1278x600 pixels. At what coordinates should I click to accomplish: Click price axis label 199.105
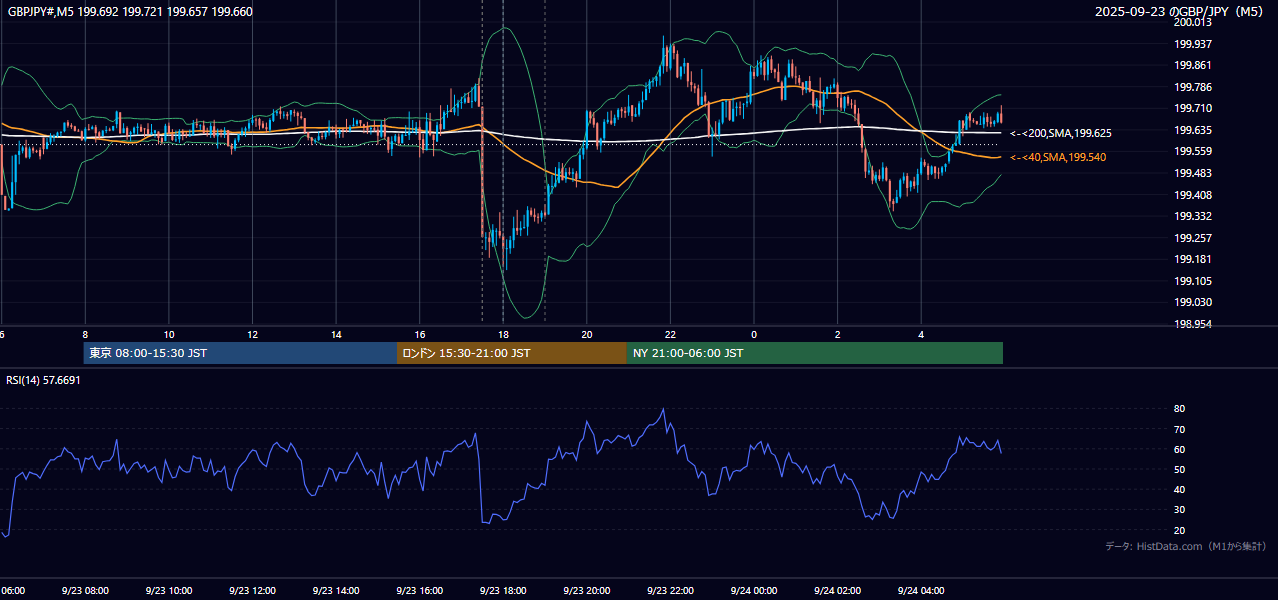coord(1193,281)
